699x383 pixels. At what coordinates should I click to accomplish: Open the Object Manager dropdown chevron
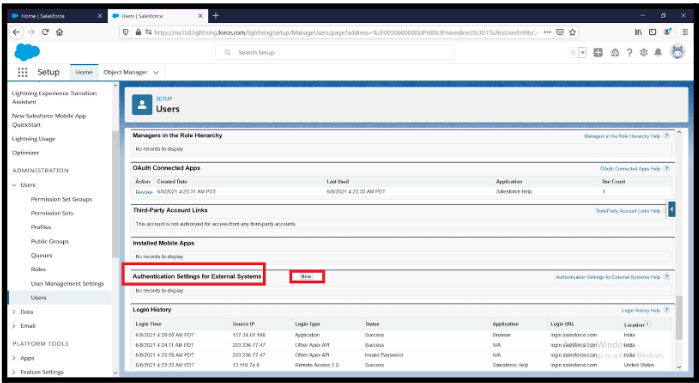click(156, 72)
